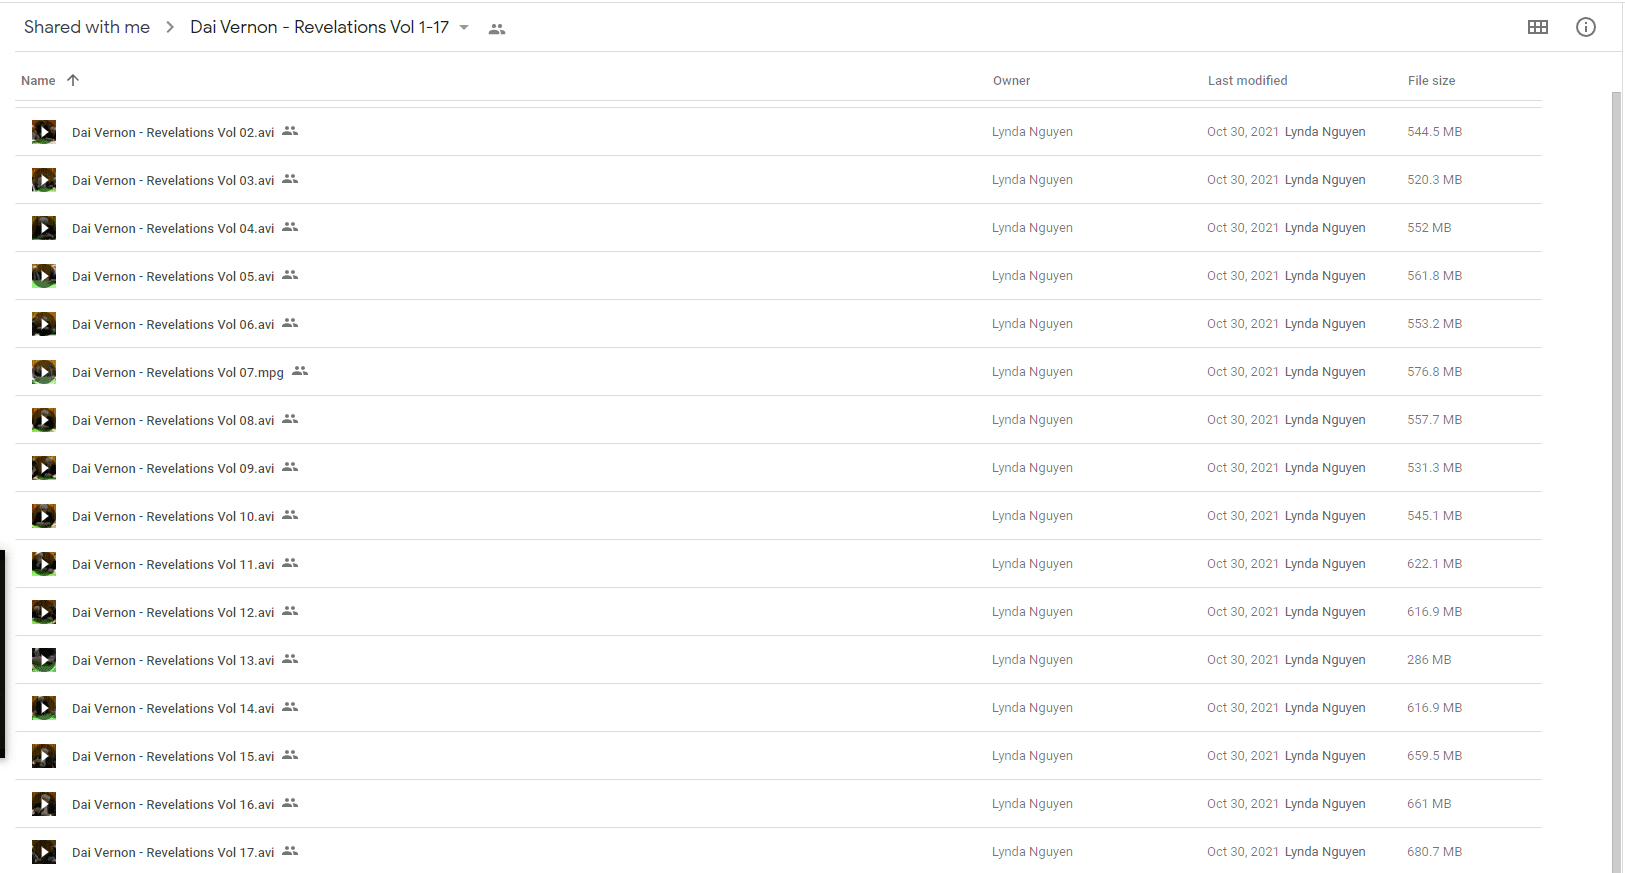Open video icon of Revelations Vol 17.avi

[x=44, y=852]
